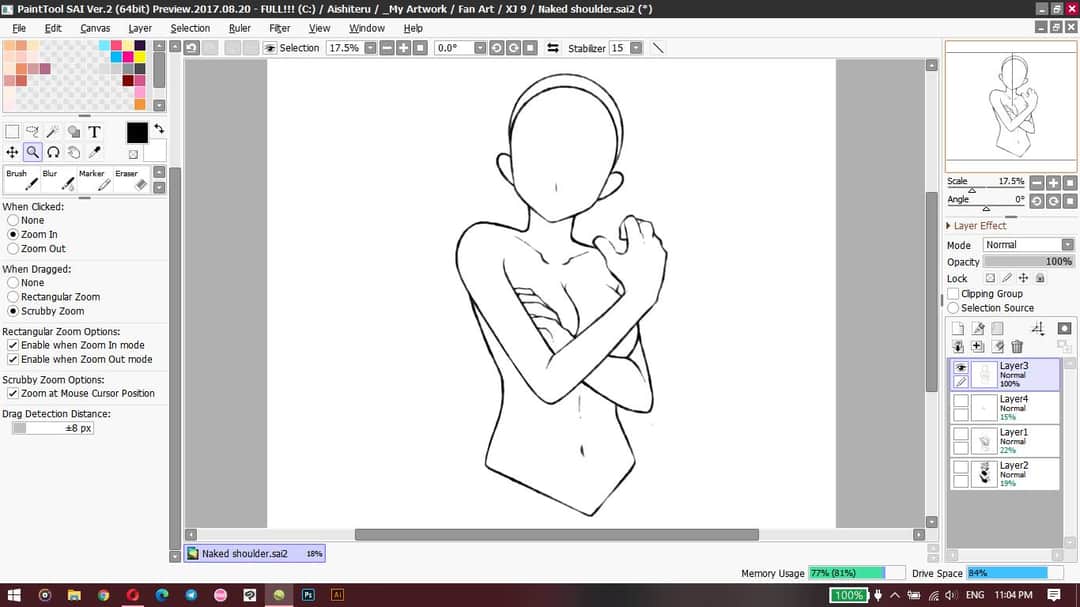Viewport: 1080px width, 607px height.
Task: Open the Ruler menu
Action: (240, 28)
